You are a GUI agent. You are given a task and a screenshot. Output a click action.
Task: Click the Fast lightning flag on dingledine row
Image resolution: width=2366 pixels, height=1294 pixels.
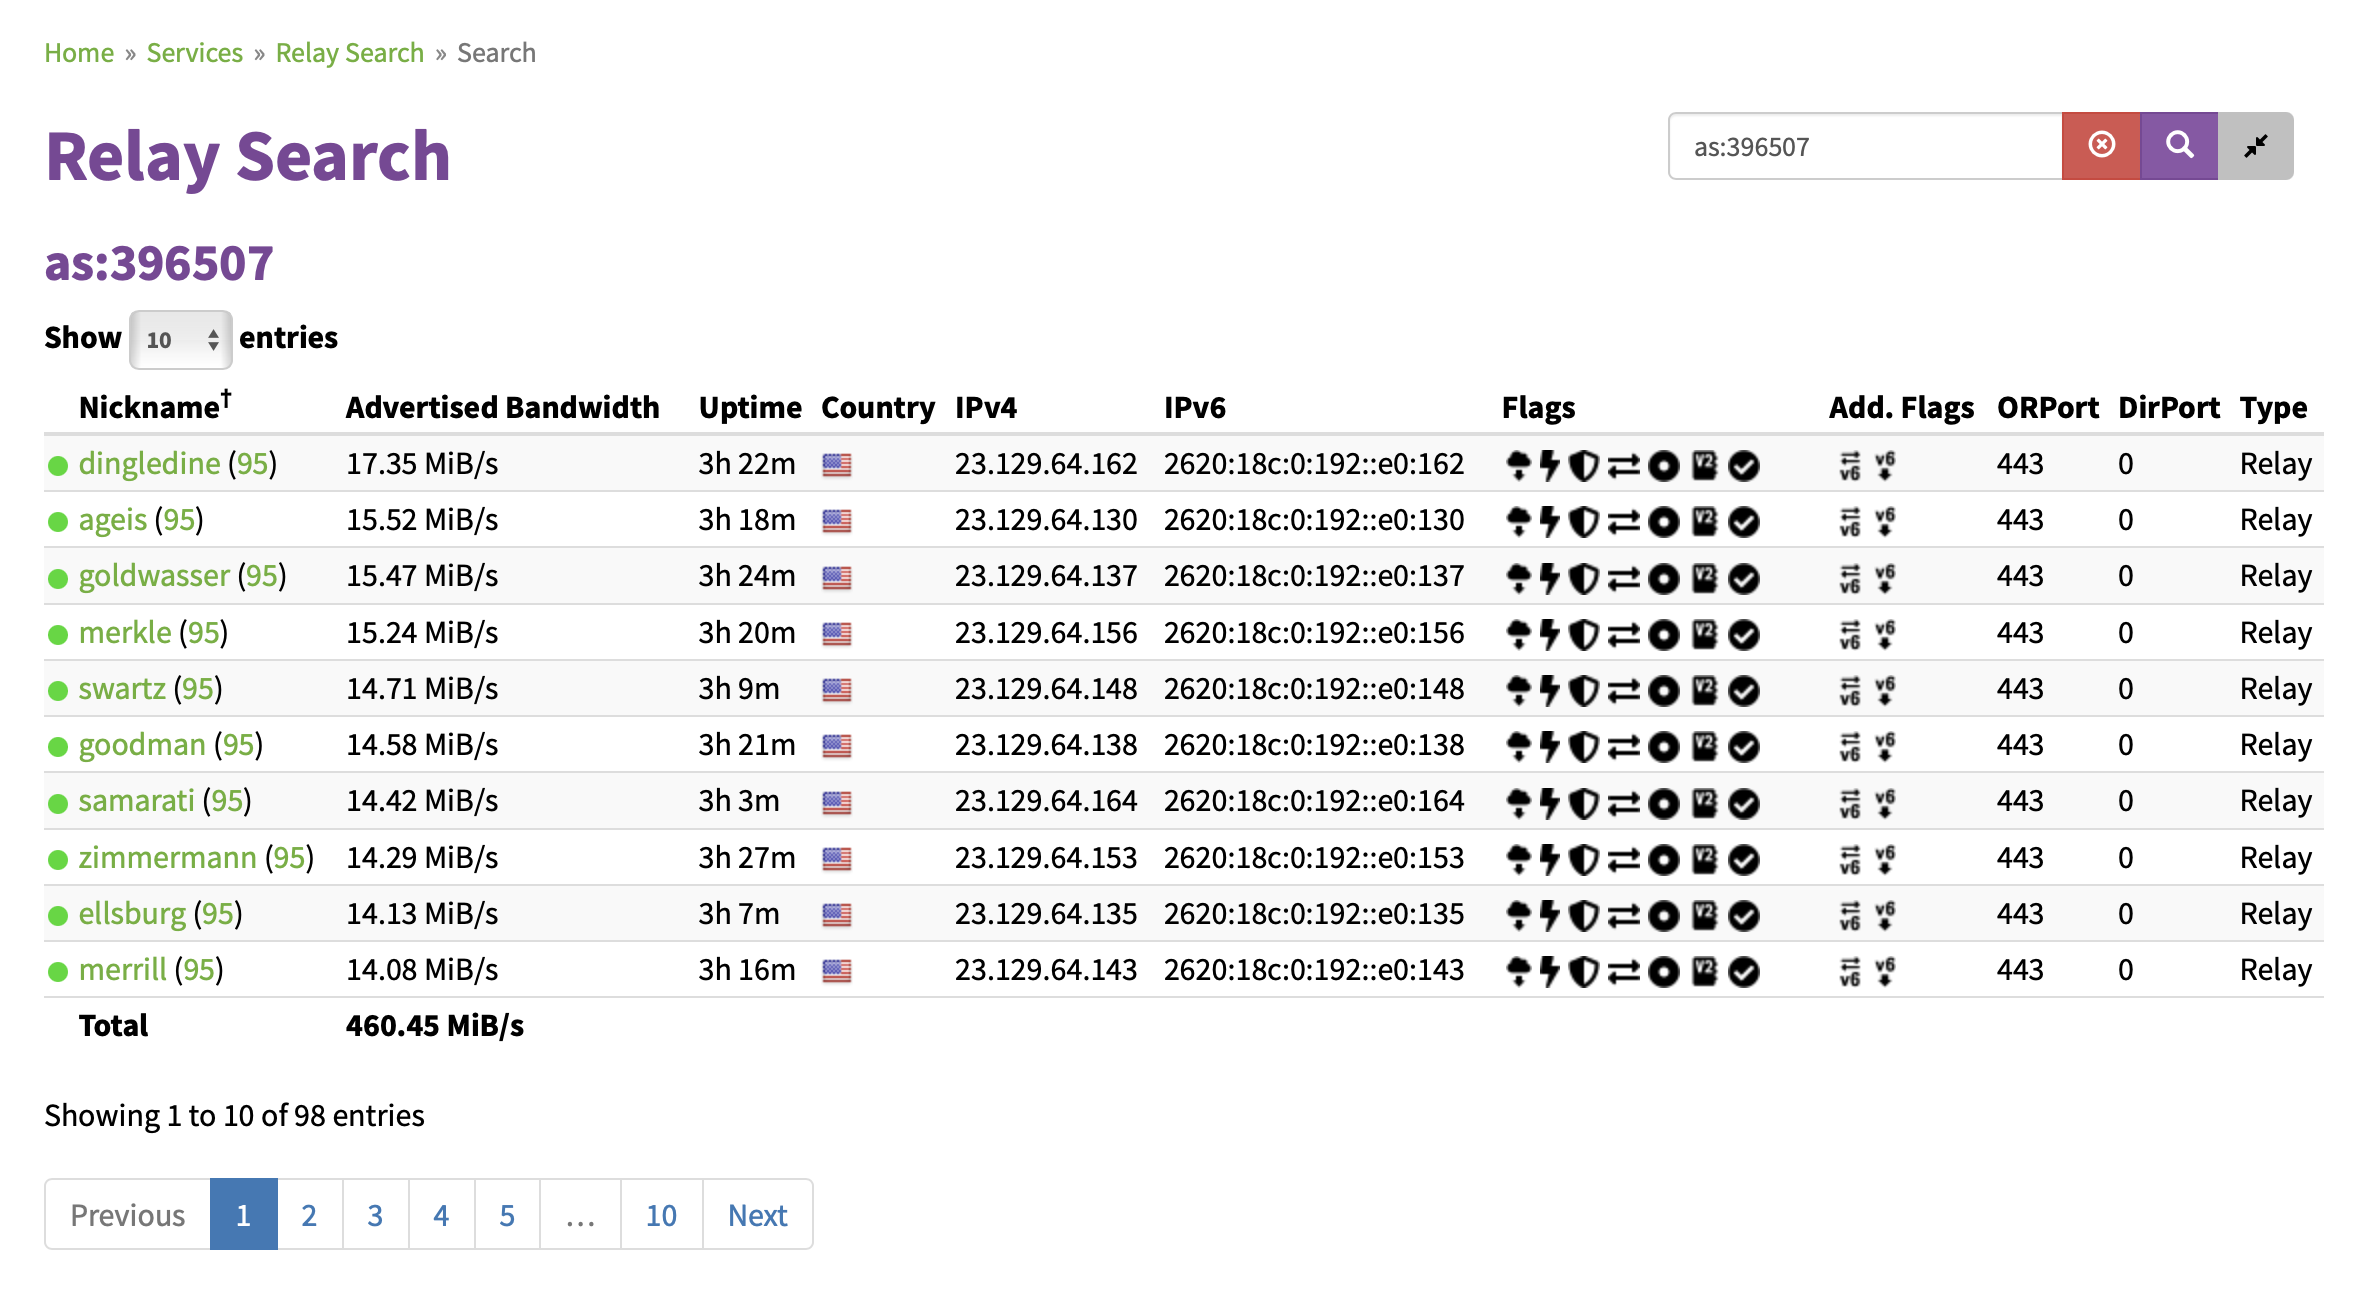point(1549,465)
